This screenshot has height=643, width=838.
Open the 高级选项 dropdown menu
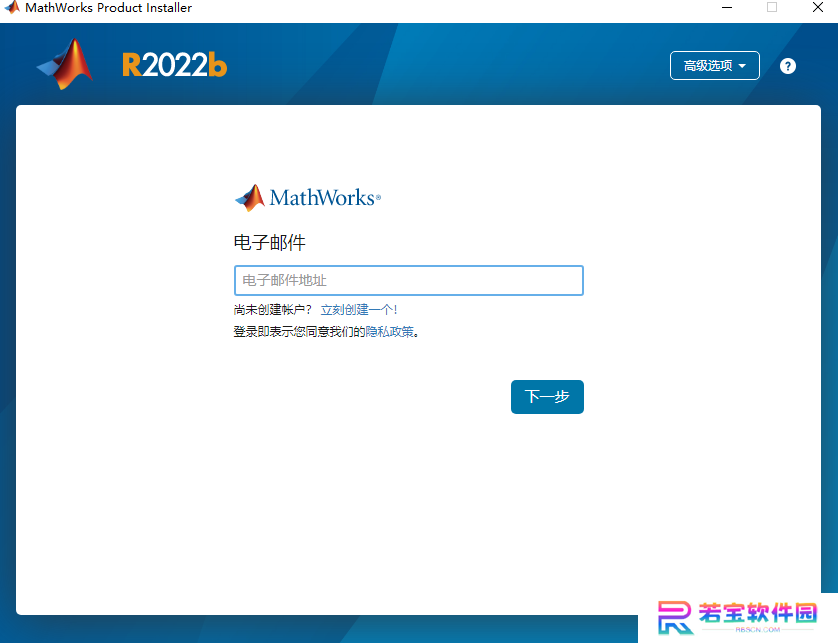click(715, 66)
